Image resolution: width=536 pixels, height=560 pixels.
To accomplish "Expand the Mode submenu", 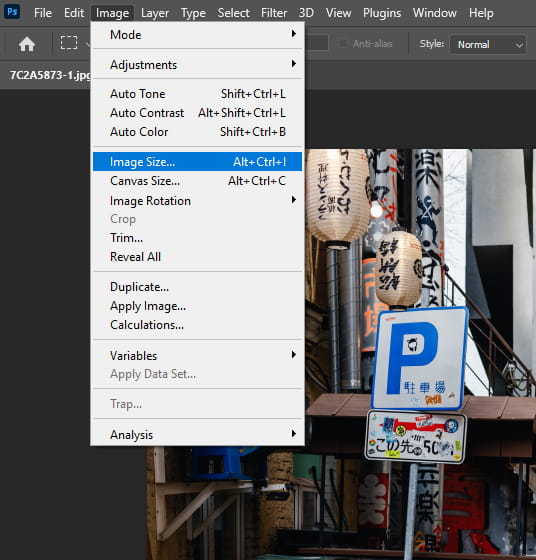I will pos(197,35).
